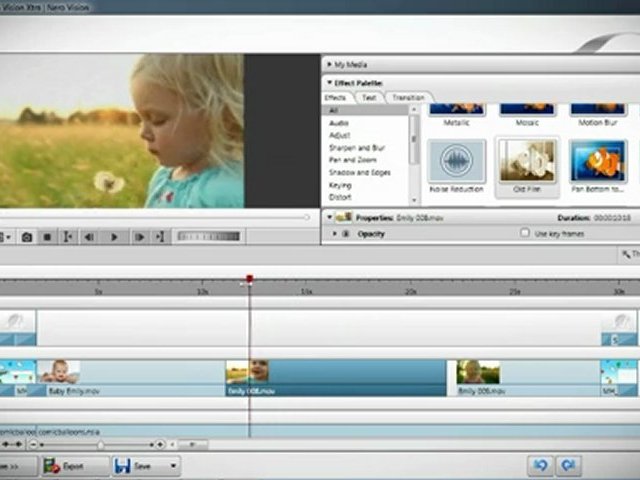Switch to the Text tab
Screen dimensions: 640x480
pyautogui.click(x=369, y=98)
